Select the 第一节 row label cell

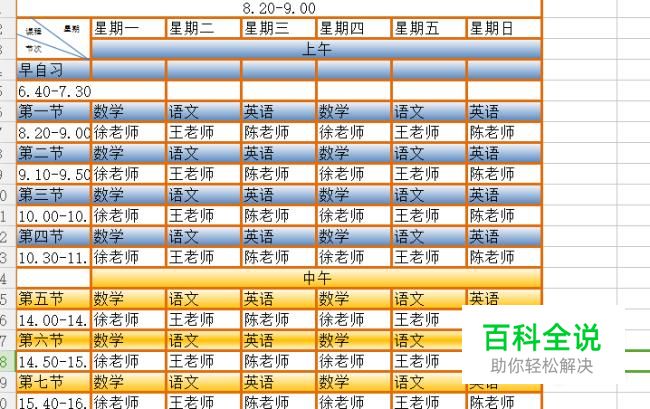[x=53, y=112]
